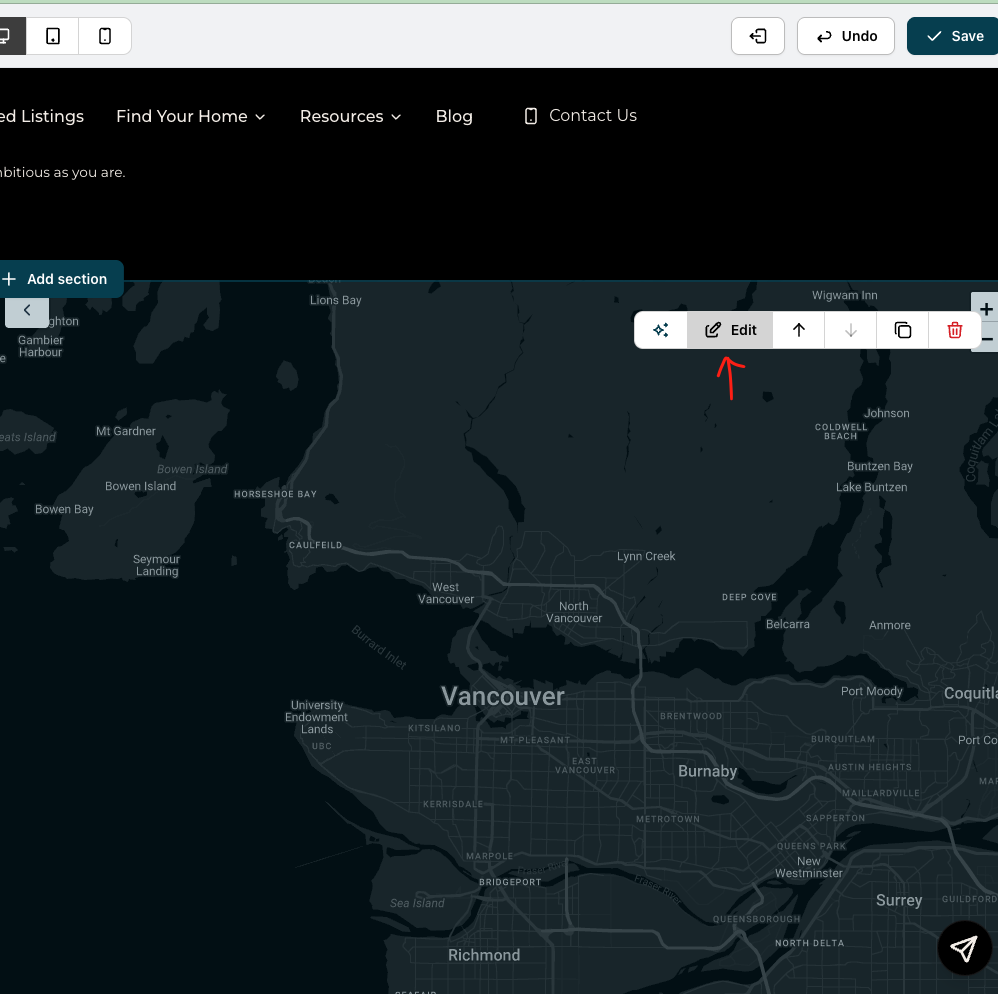Click the Metrotown map label
The image size is (998, 994).
click(668, 819)
